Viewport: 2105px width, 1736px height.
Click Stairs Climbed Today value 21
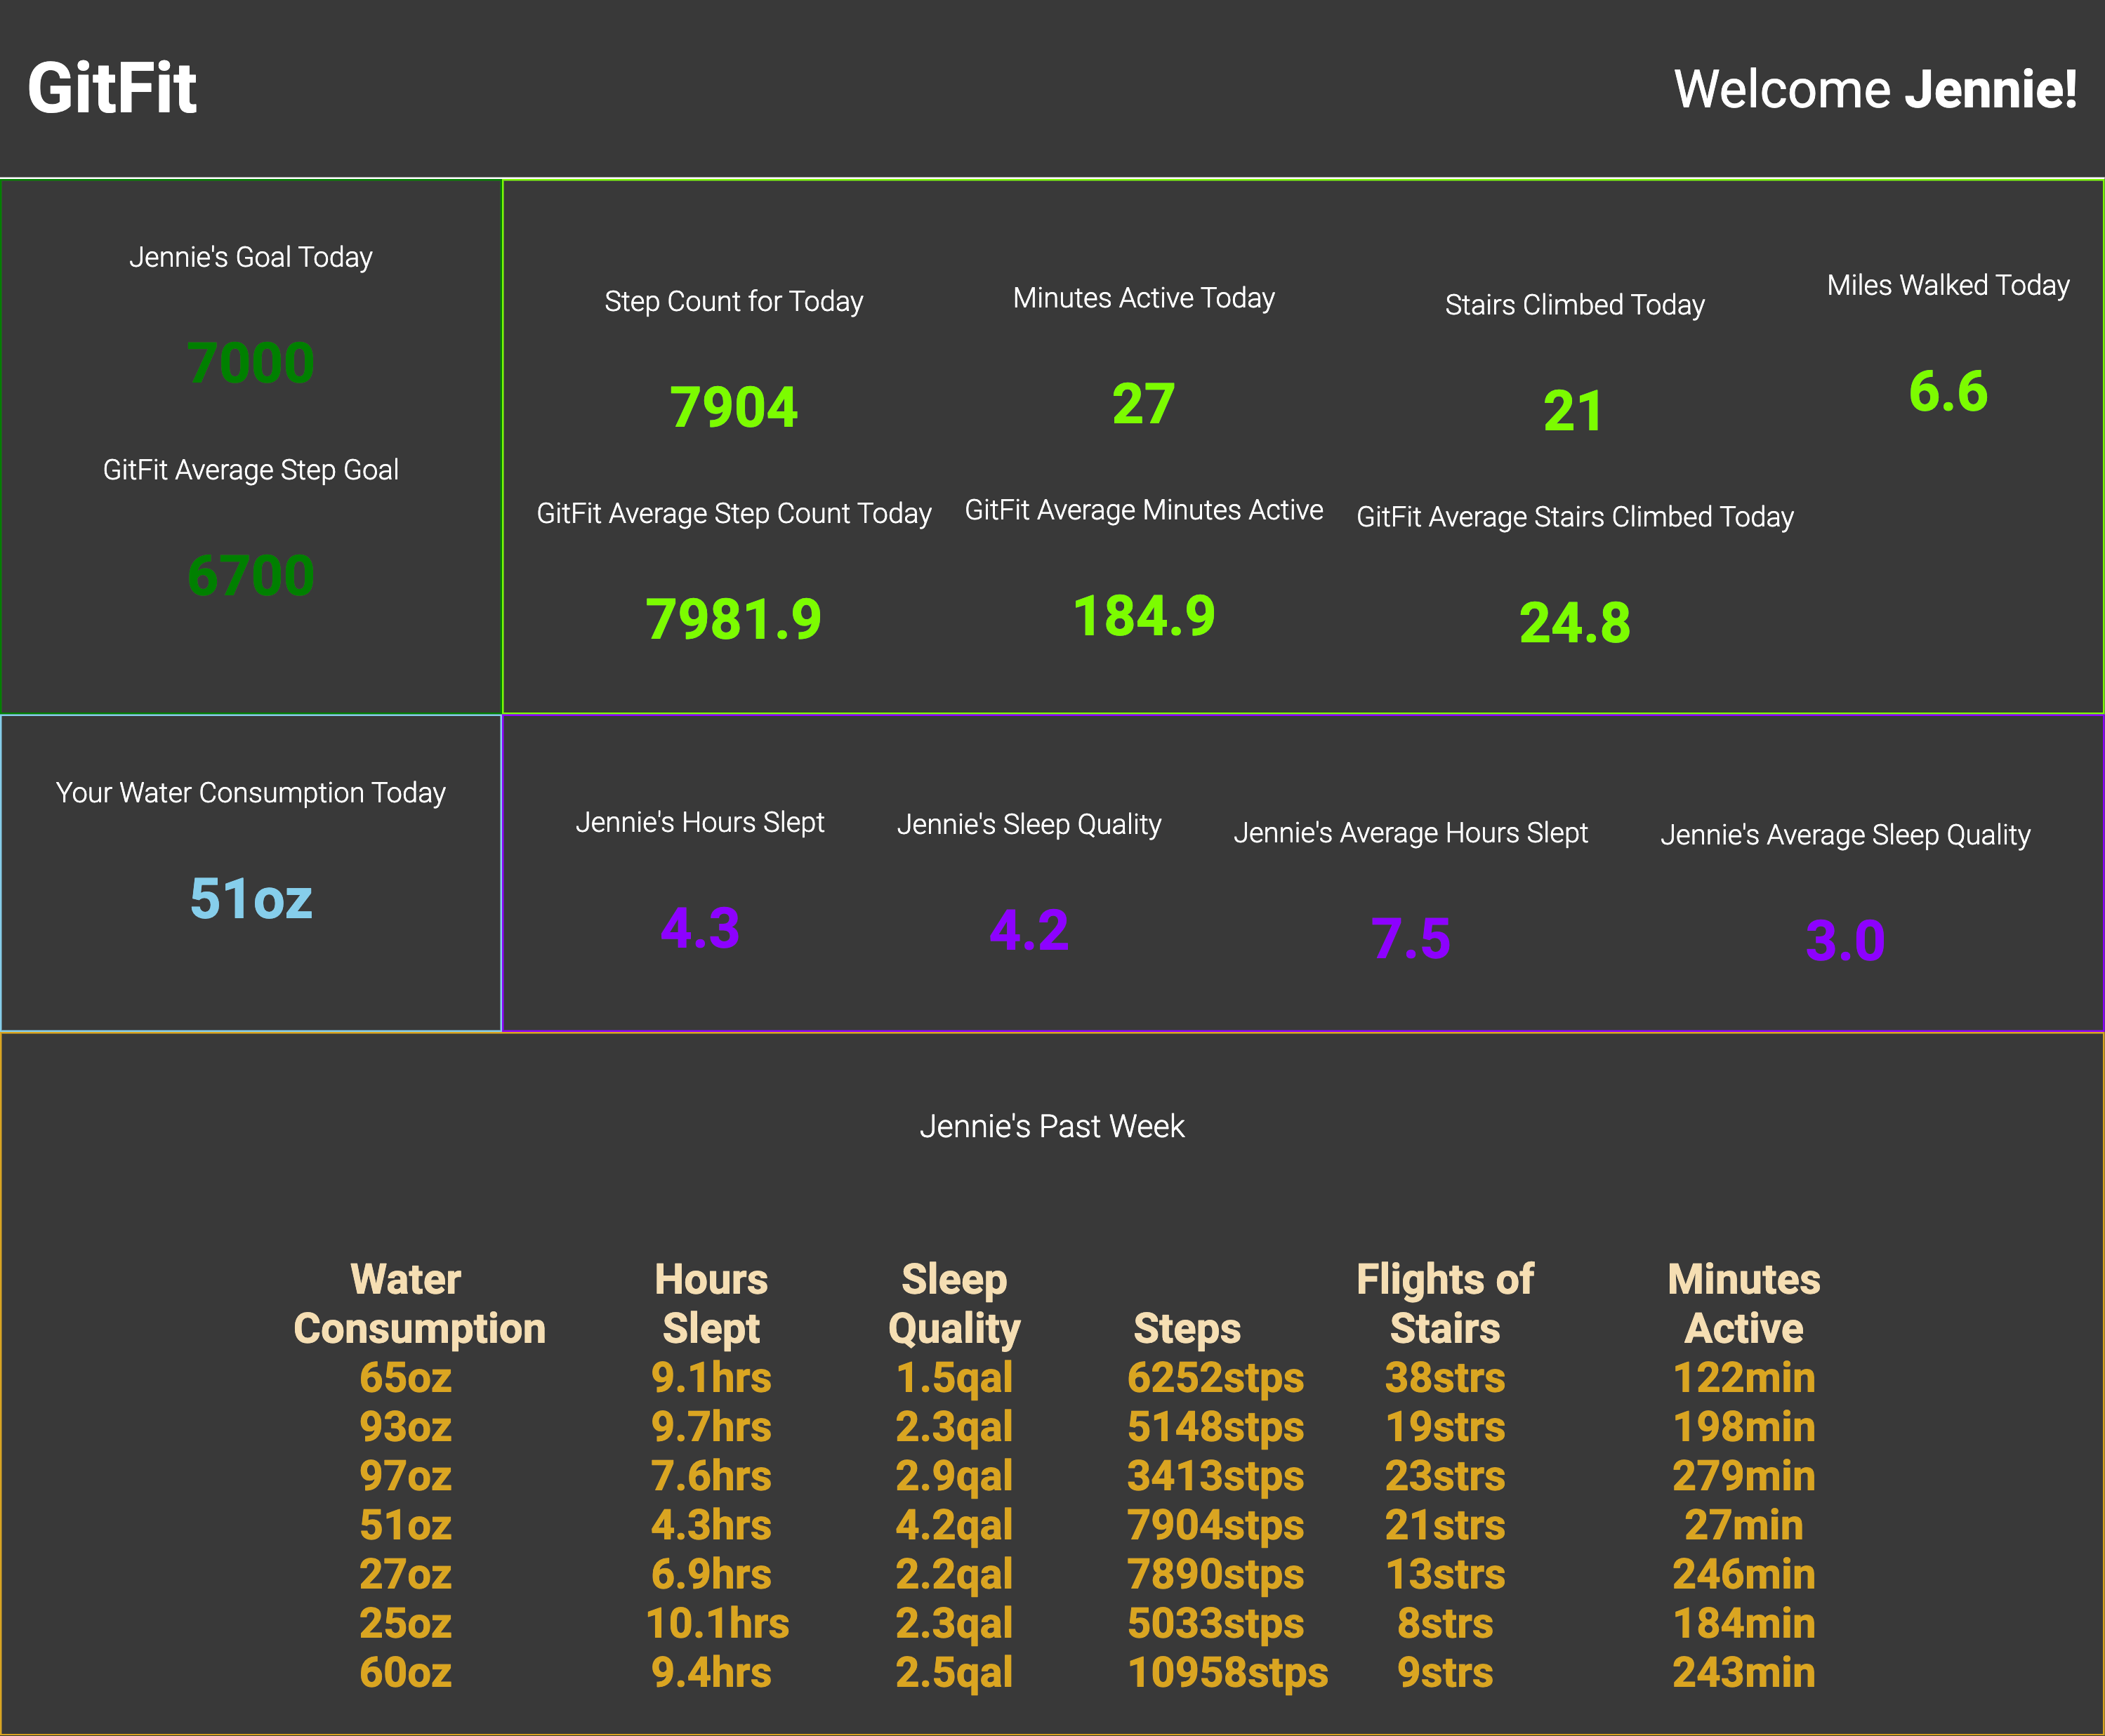click(1573, 410)
